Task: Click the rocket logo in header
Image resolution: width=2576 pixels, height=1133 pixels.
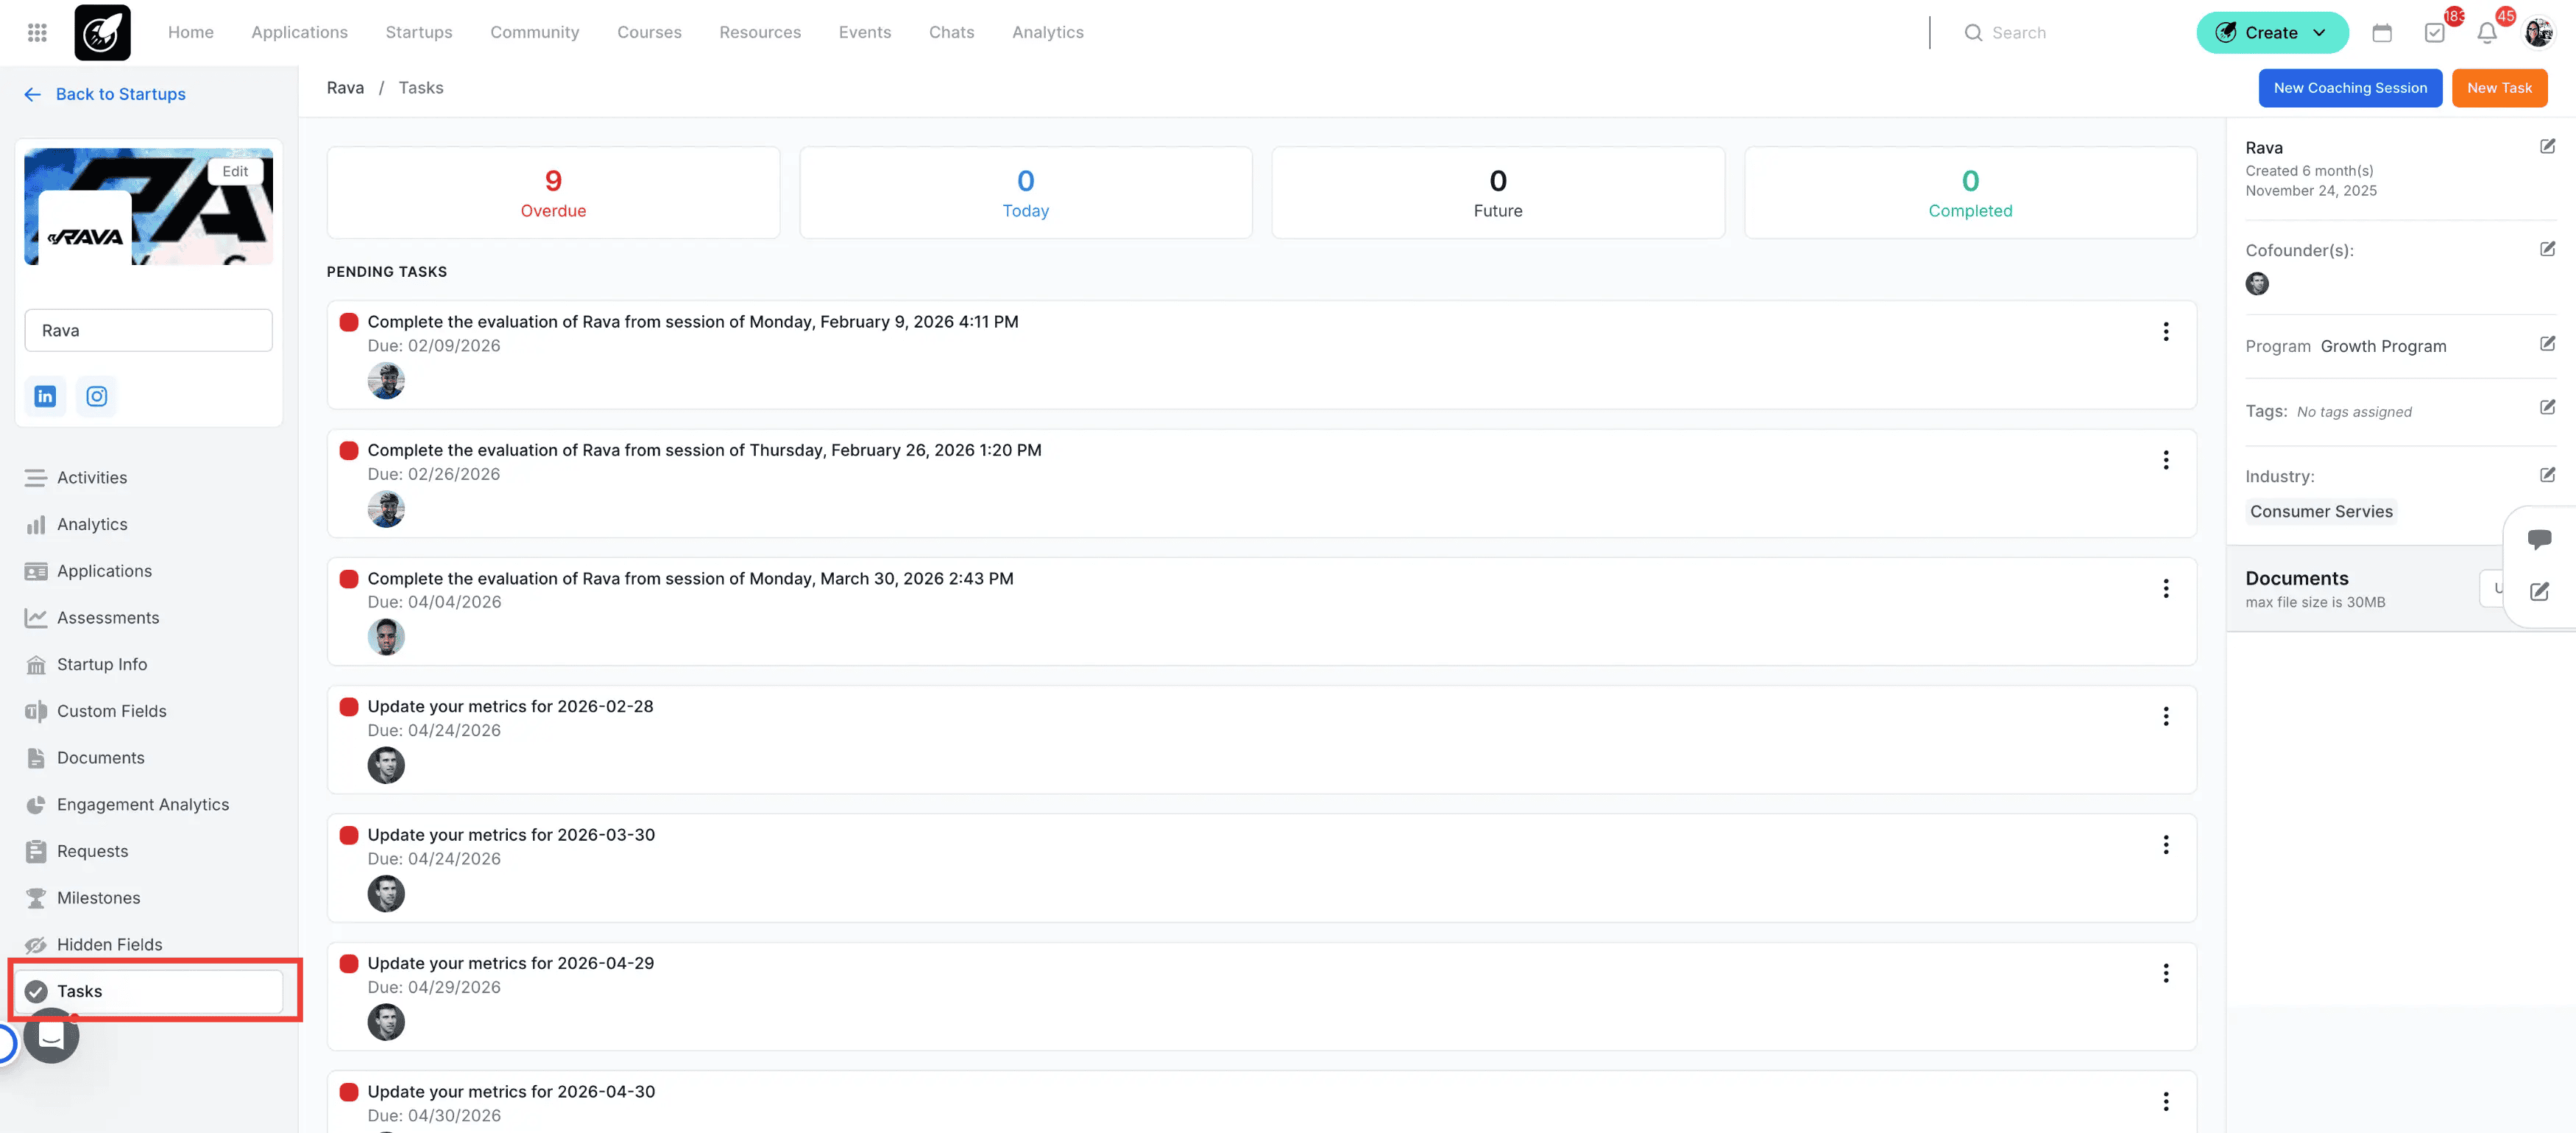Action: point(102,33)
